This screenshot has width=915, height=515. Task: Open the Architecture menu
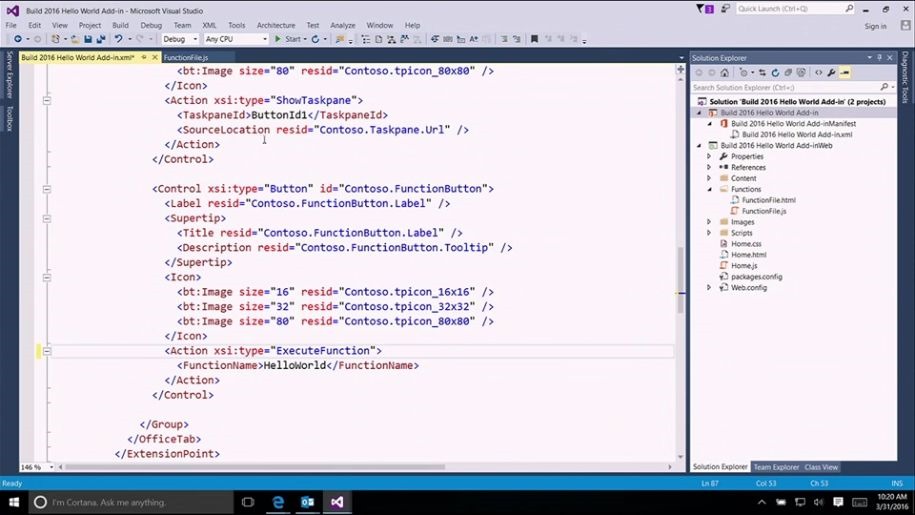[x=276, y=25]
